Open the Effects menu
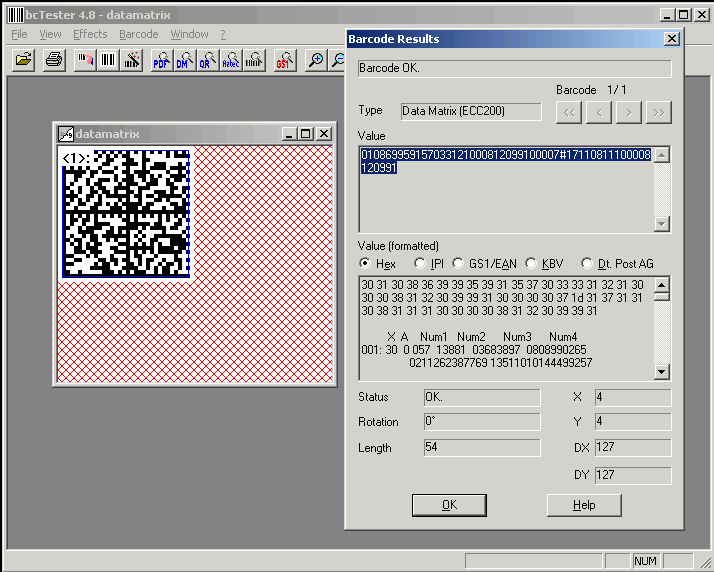The height and width of the screenshot is (572, 714). 90,34
